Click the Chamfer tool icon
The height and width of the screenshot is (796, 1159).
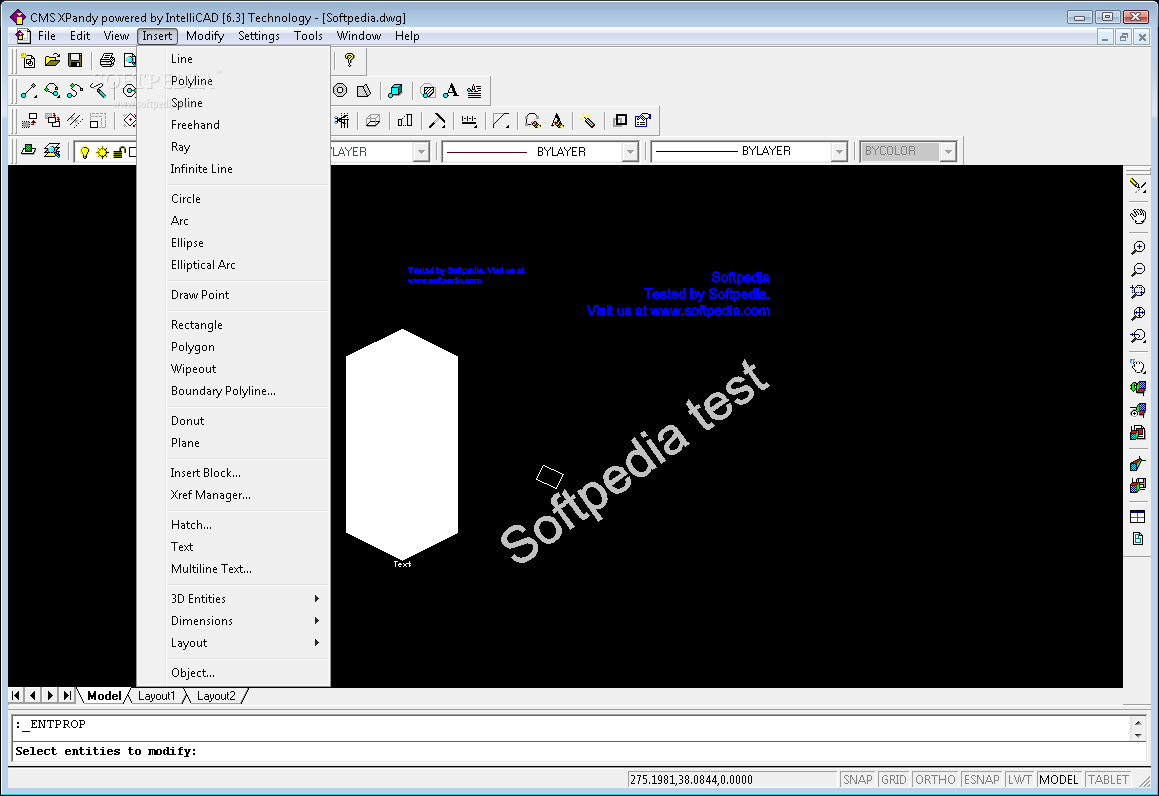(x=501, y=120)
